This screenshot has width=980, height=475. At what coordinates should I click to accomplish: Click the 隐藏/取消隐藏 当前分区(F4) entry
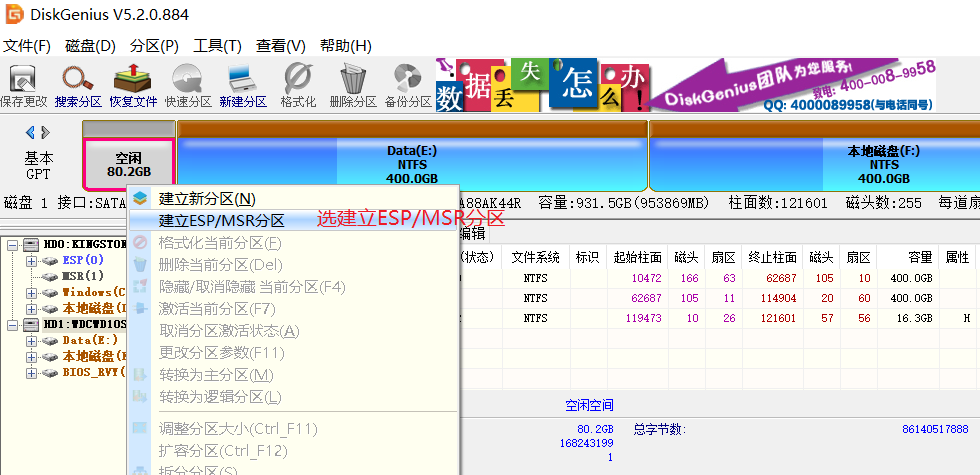293,287
